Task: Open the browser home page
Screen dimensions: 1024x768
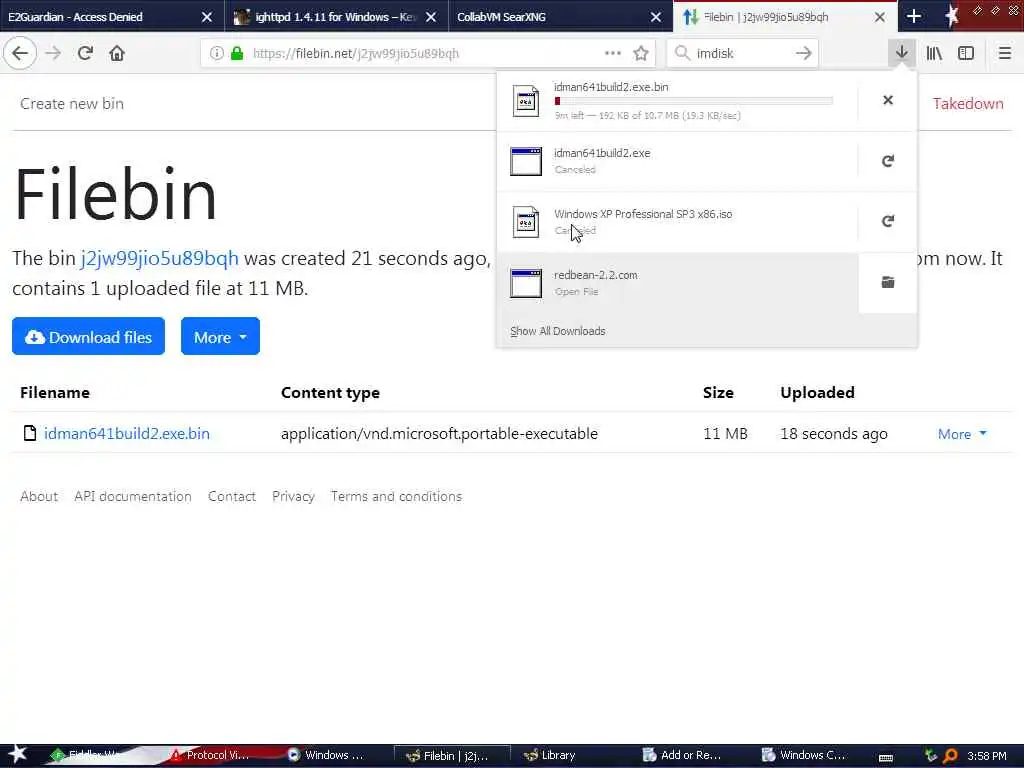Action: click(x=117, y=54)
